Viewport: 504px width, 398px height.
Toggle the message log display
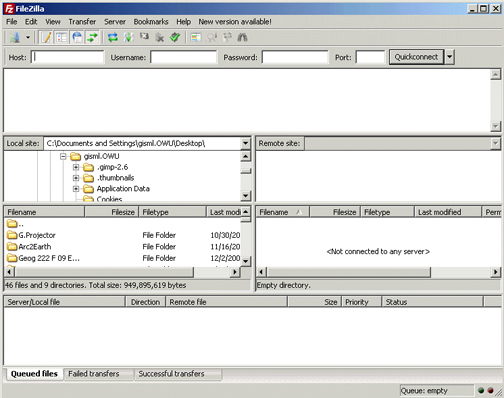click(x=46, y=37)
